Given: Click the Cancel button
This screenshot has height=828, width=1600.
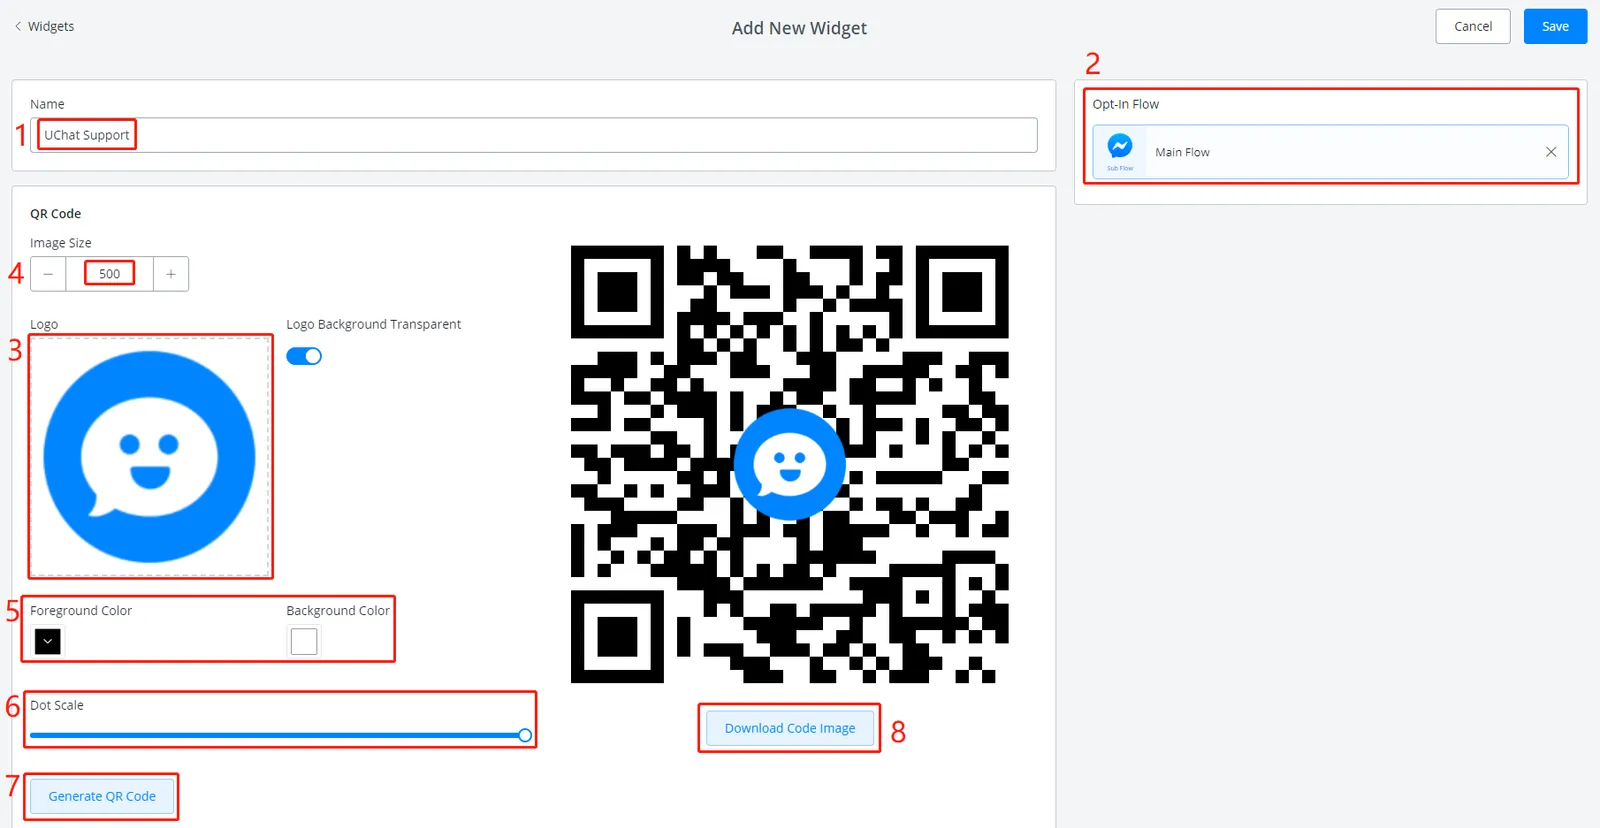Looking at the screenshot, I should click(1472, 27).
